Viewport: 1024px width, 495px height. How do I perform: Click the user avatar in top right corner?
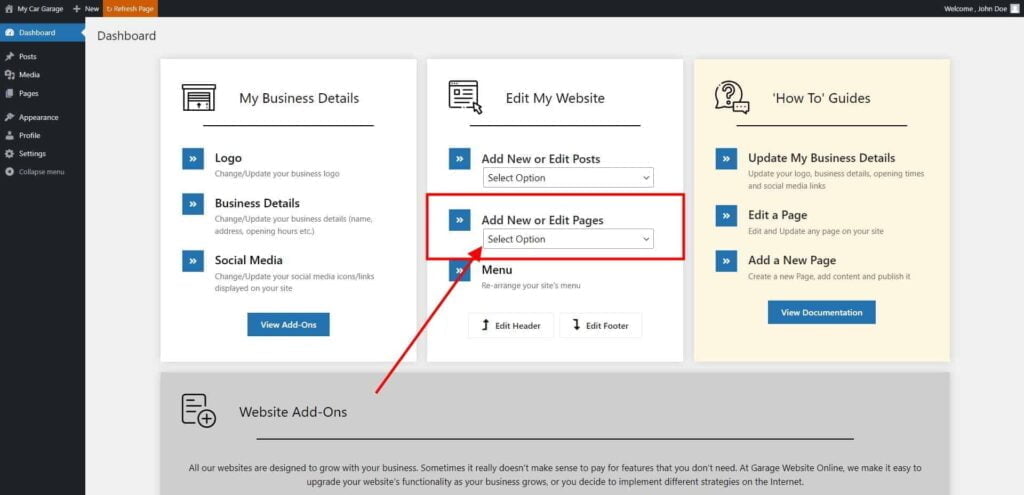pos(1013,8)
